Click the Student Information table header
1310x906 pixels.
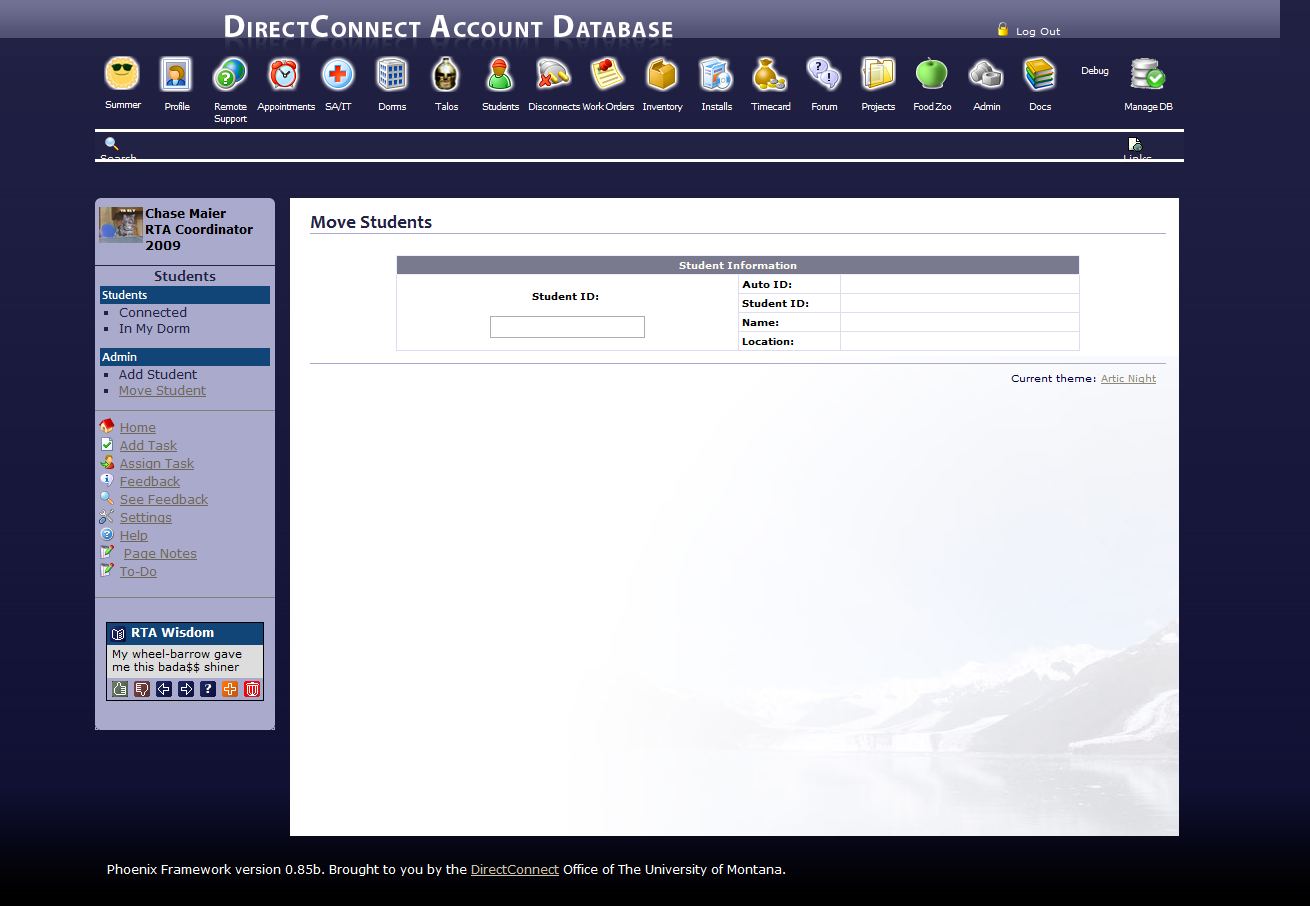pos(738,265)
